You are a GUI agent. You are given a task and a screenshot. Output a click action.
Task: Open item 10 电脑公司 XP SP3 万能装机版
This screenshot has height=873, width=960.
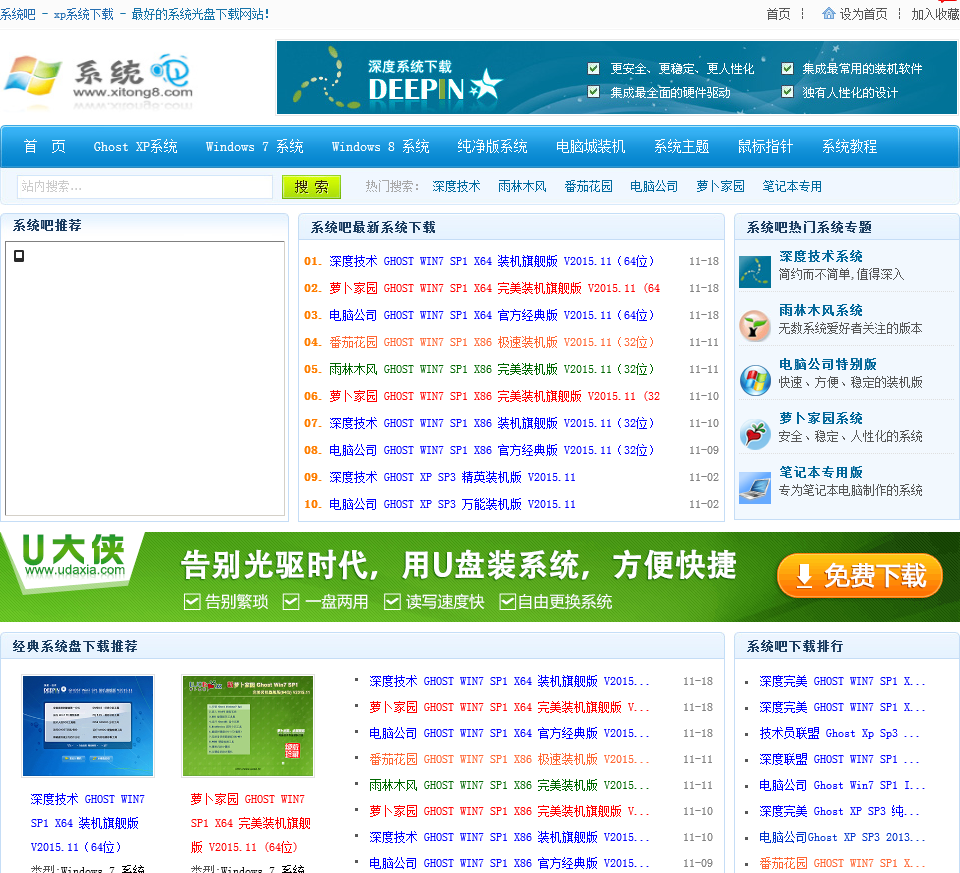click(452, 504)
